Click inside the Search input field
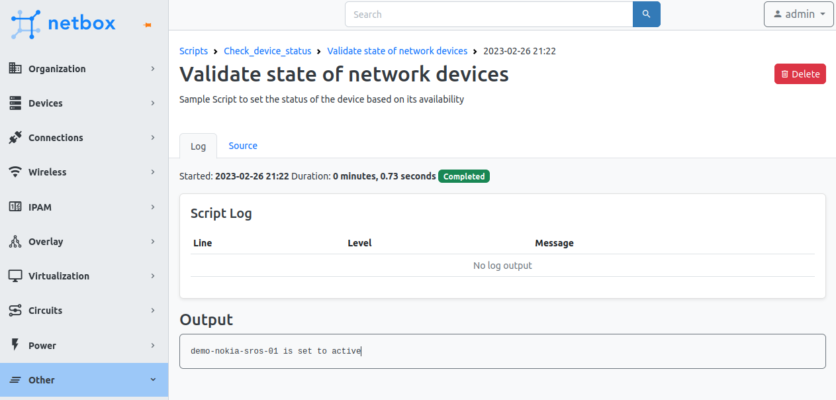The width and height of the screenshot is (836, 400). tap(488, 15)
